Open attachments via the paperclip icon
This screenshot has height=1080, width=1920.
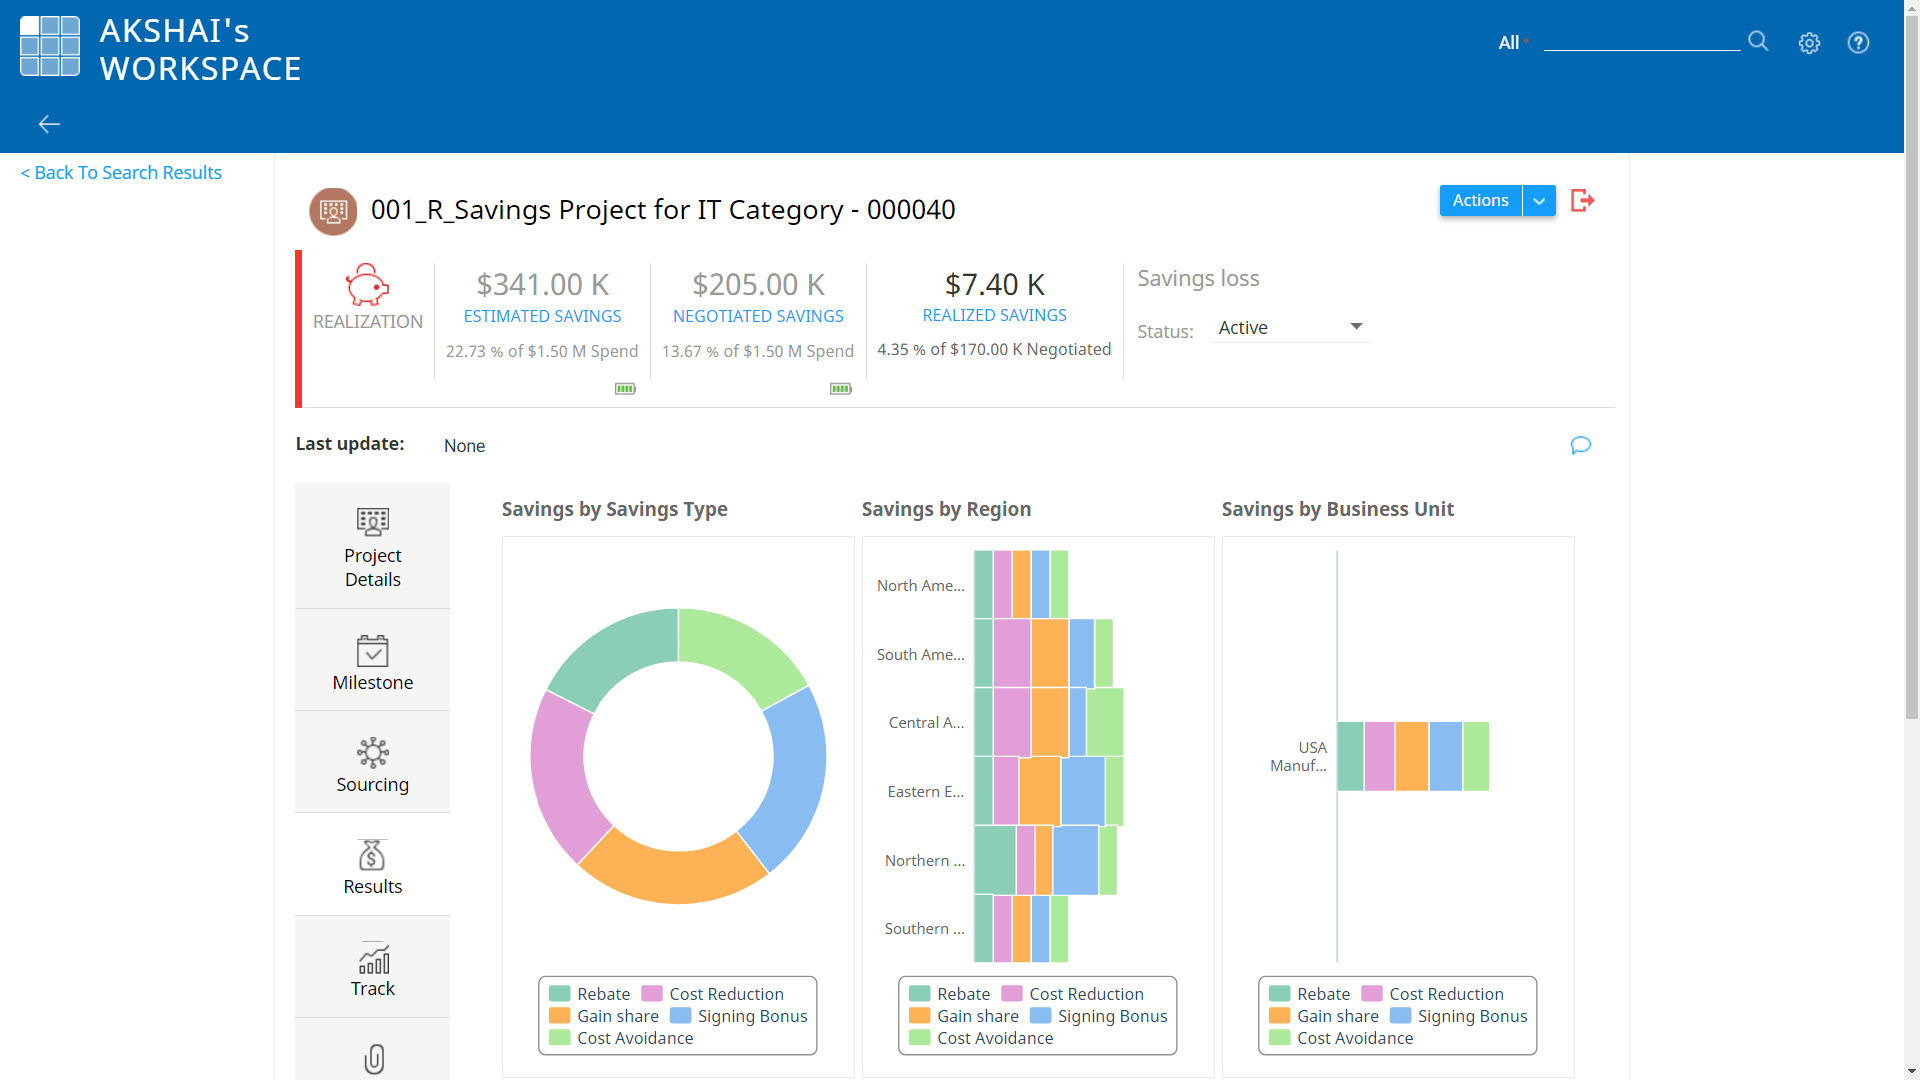372,1059
